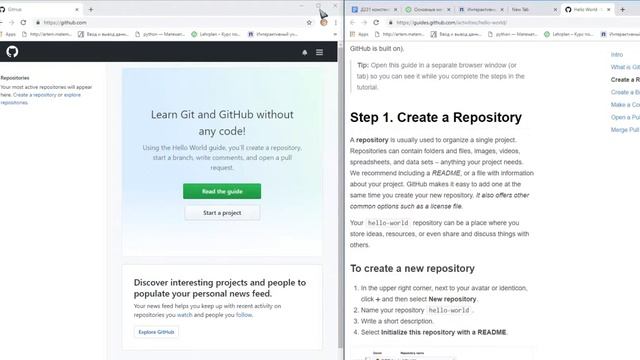Click the 'watch' link in news feed text
The image size is (640, 360).
tap(184, 315)
